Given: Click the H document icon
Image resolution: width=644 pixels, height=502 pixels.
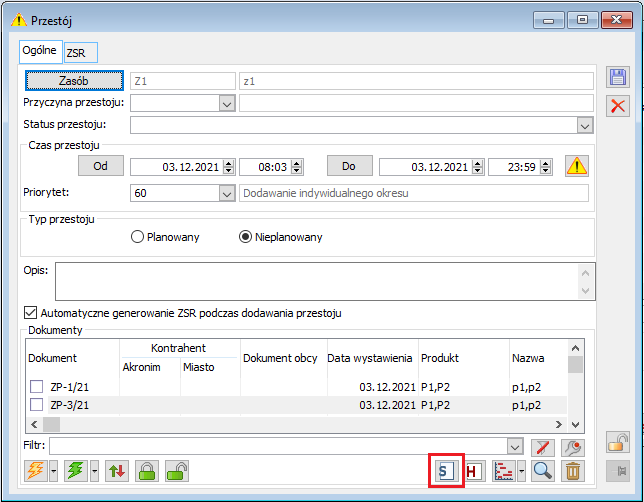Looking at the screenshot, I should point(474,471).
